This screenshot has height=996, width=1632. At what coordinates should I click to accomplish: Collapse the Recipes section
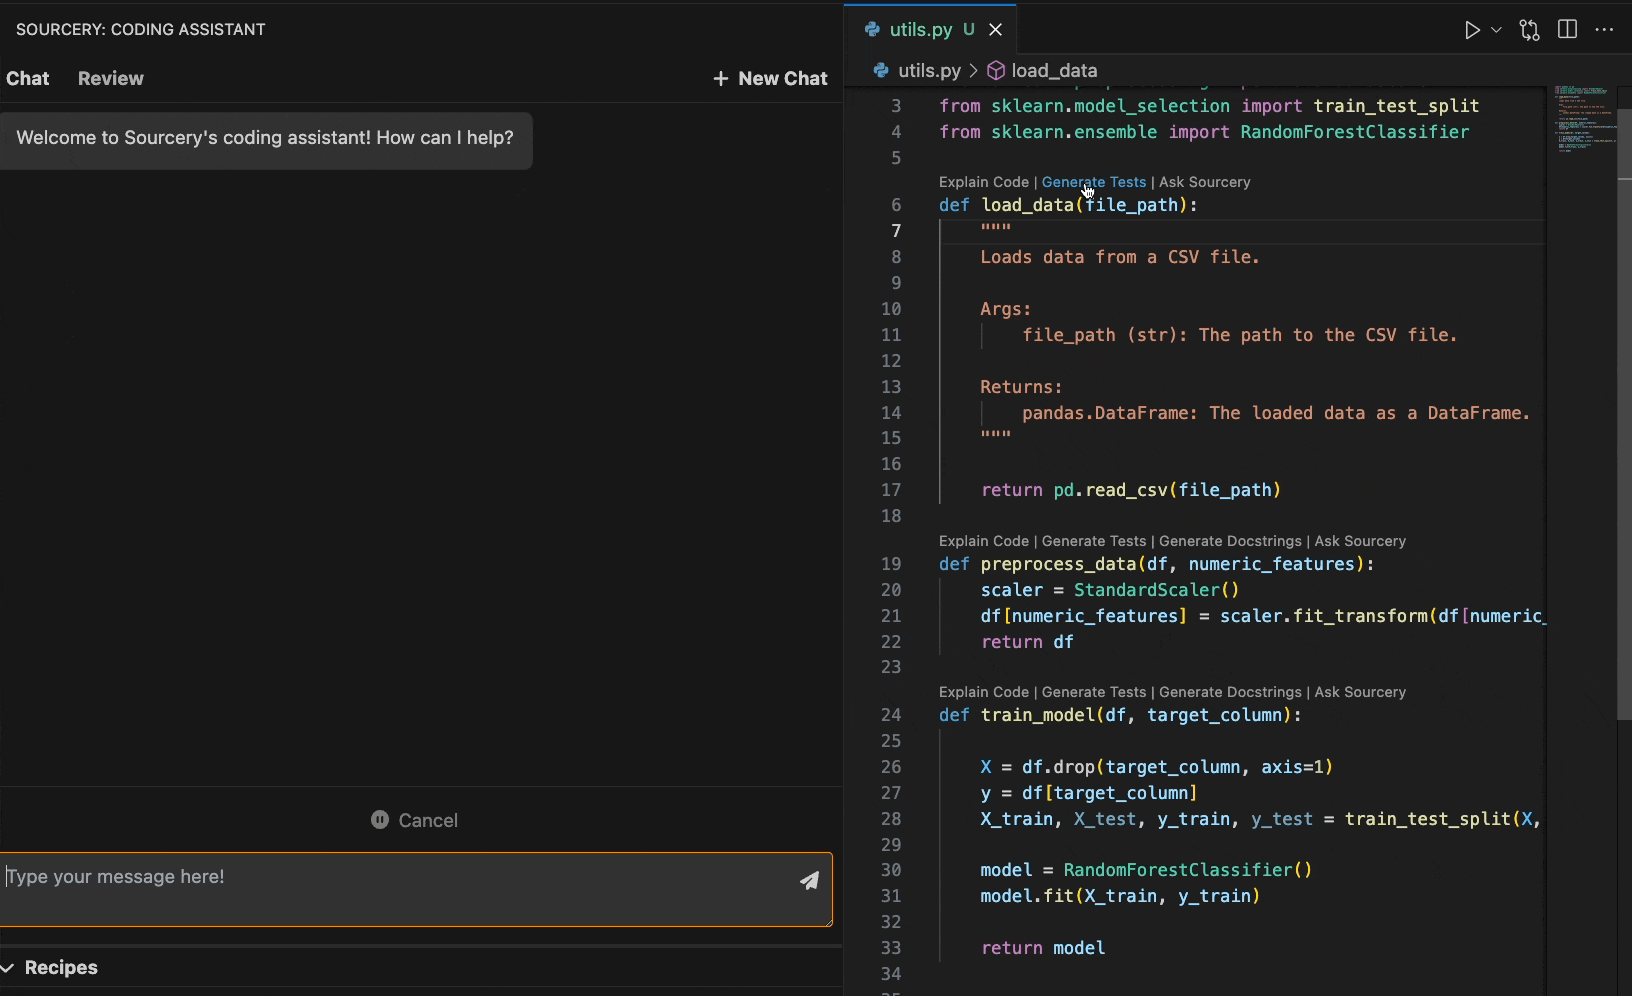coord(8,967)
